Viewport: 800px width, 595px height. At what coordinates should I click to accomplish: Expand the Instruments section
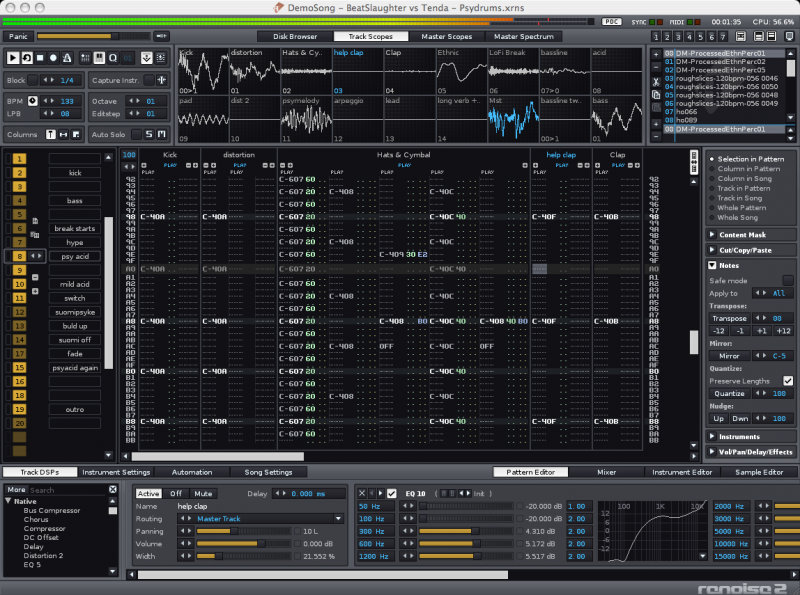[712, 436]
